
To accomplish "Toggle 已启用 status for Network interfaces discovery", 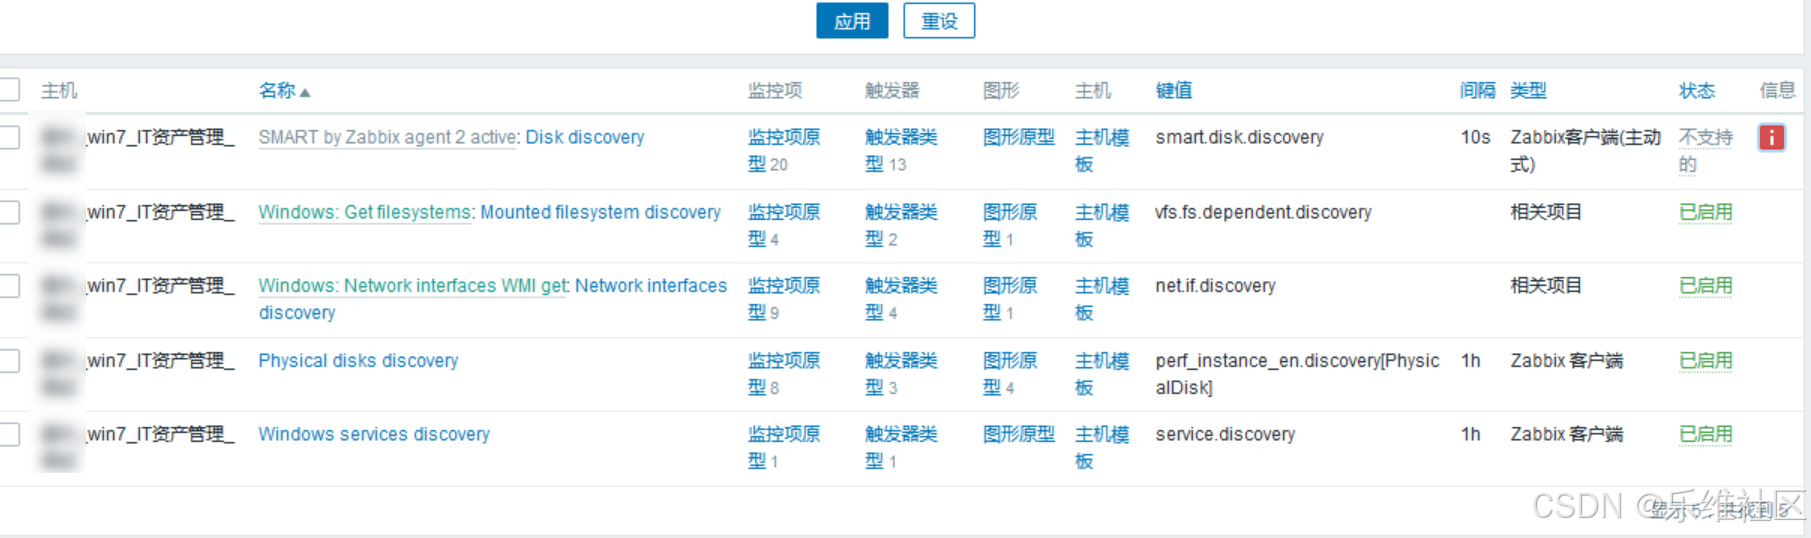I will click(1705, 286).
